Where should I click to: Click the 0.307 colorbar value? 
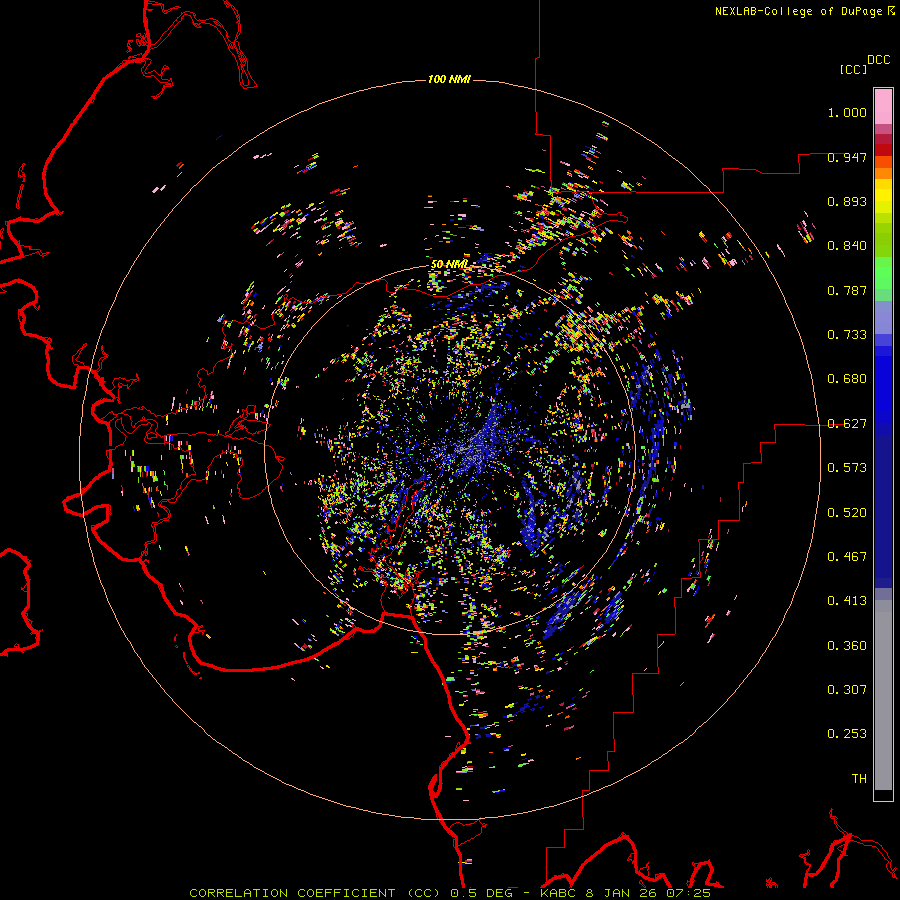tap(847, 690)
